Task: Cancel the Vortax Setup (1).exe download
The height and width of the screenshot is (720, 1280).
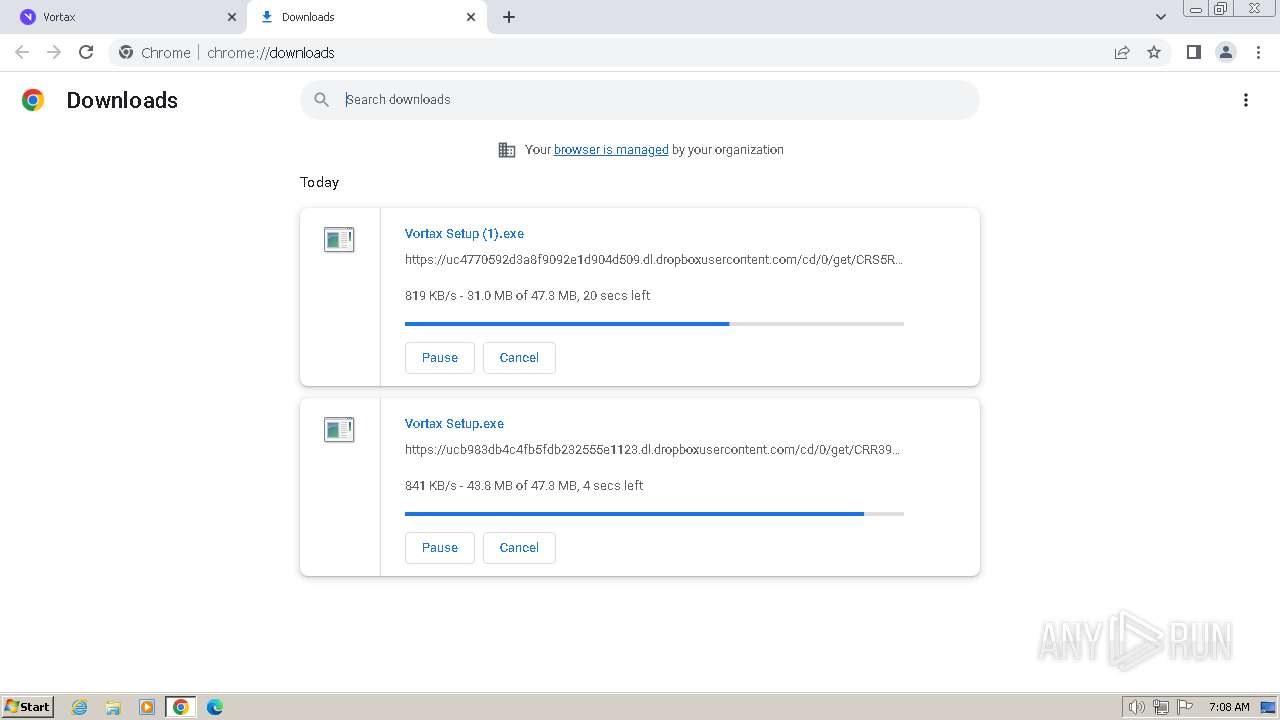Action: point(519,357)
